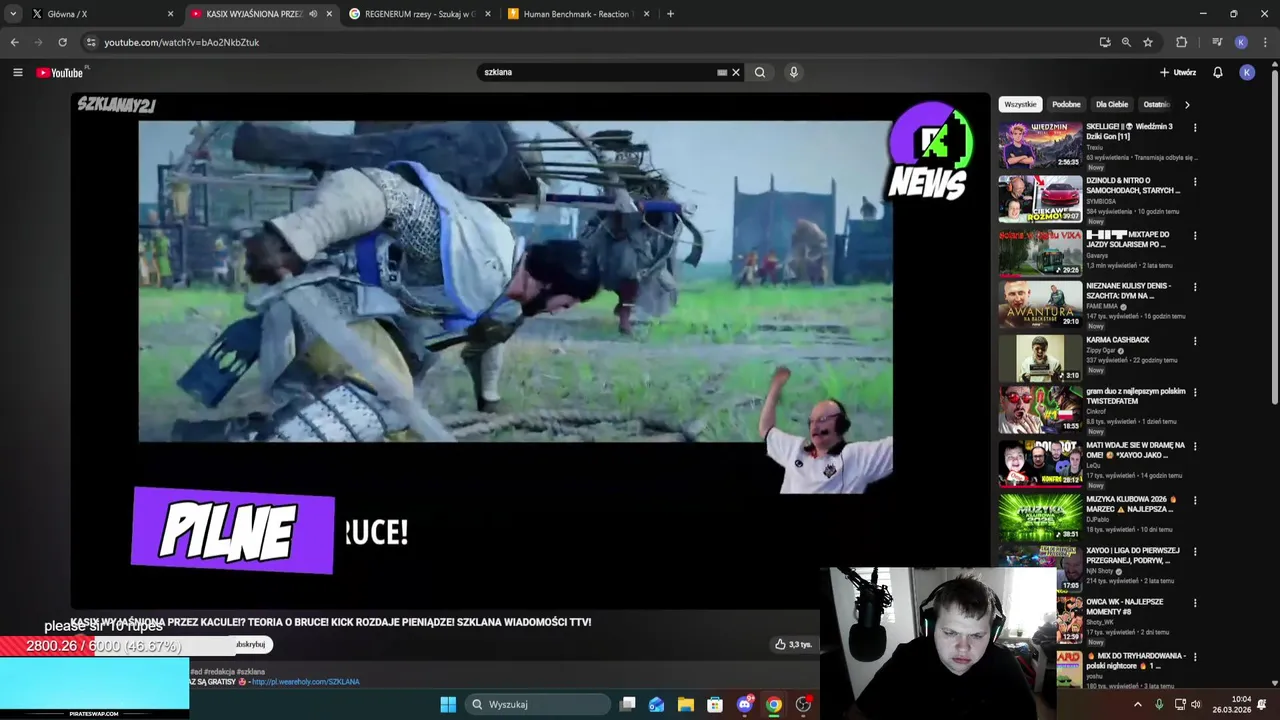Select the Dla Ciebie filter chip
The width and height of the screenshot is (1280, 720).
pos(1112,104)
